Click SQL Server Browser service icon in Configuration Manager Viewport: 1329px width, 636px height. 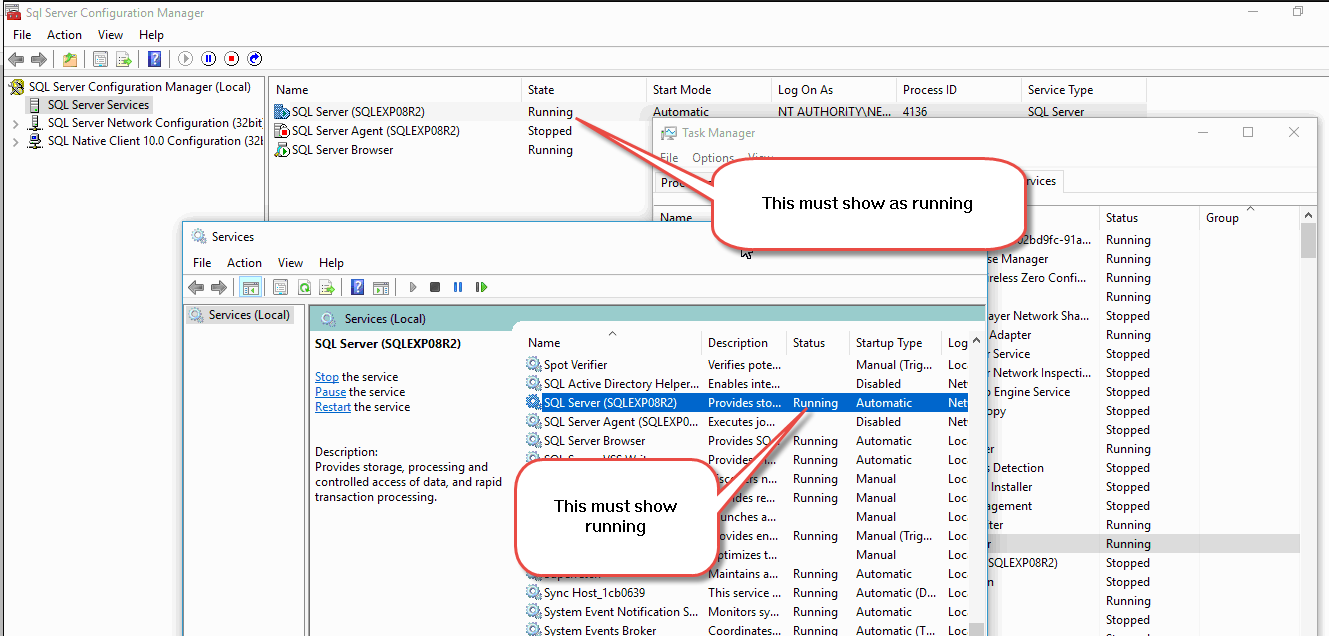pos(283,150)
